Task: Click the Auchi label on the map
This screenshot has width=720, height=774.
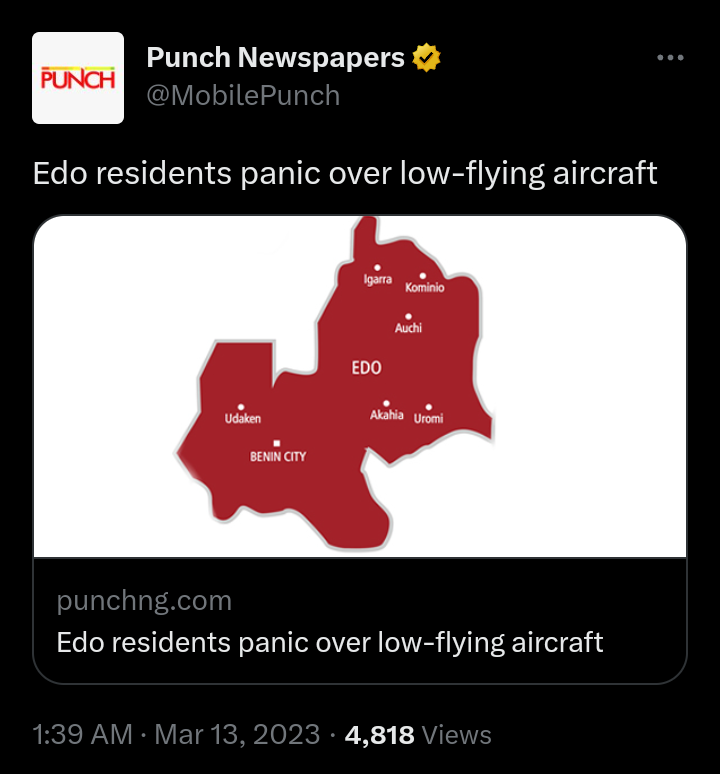Action: coord(408,327)
